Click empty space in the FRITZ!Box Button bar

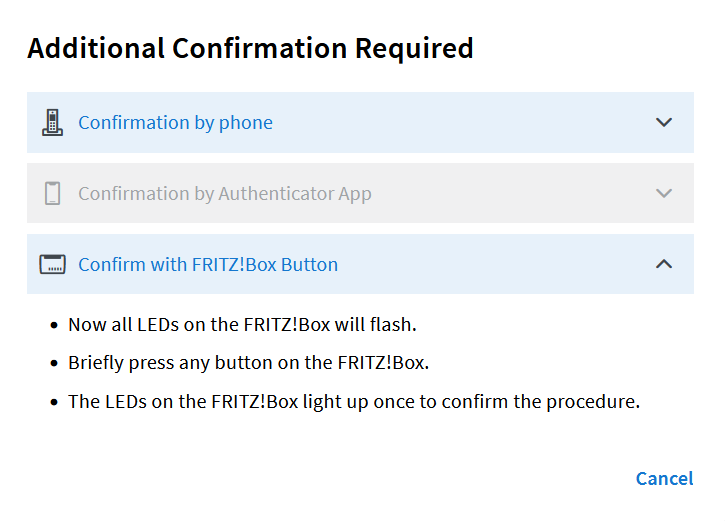tap(495, 264)
